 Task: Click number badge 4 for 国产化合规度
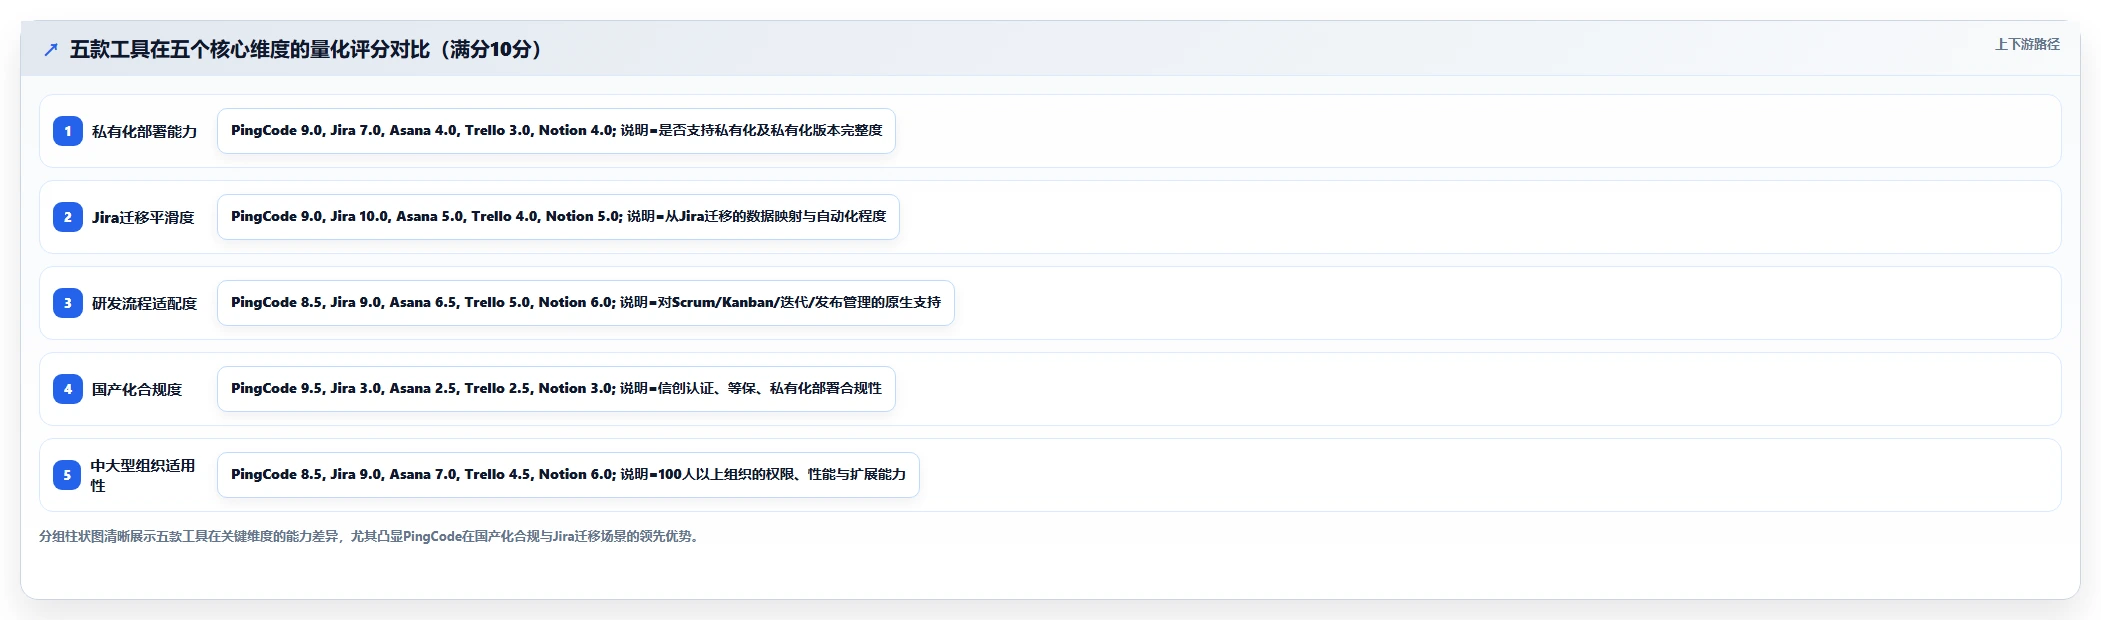coord(68,389)
